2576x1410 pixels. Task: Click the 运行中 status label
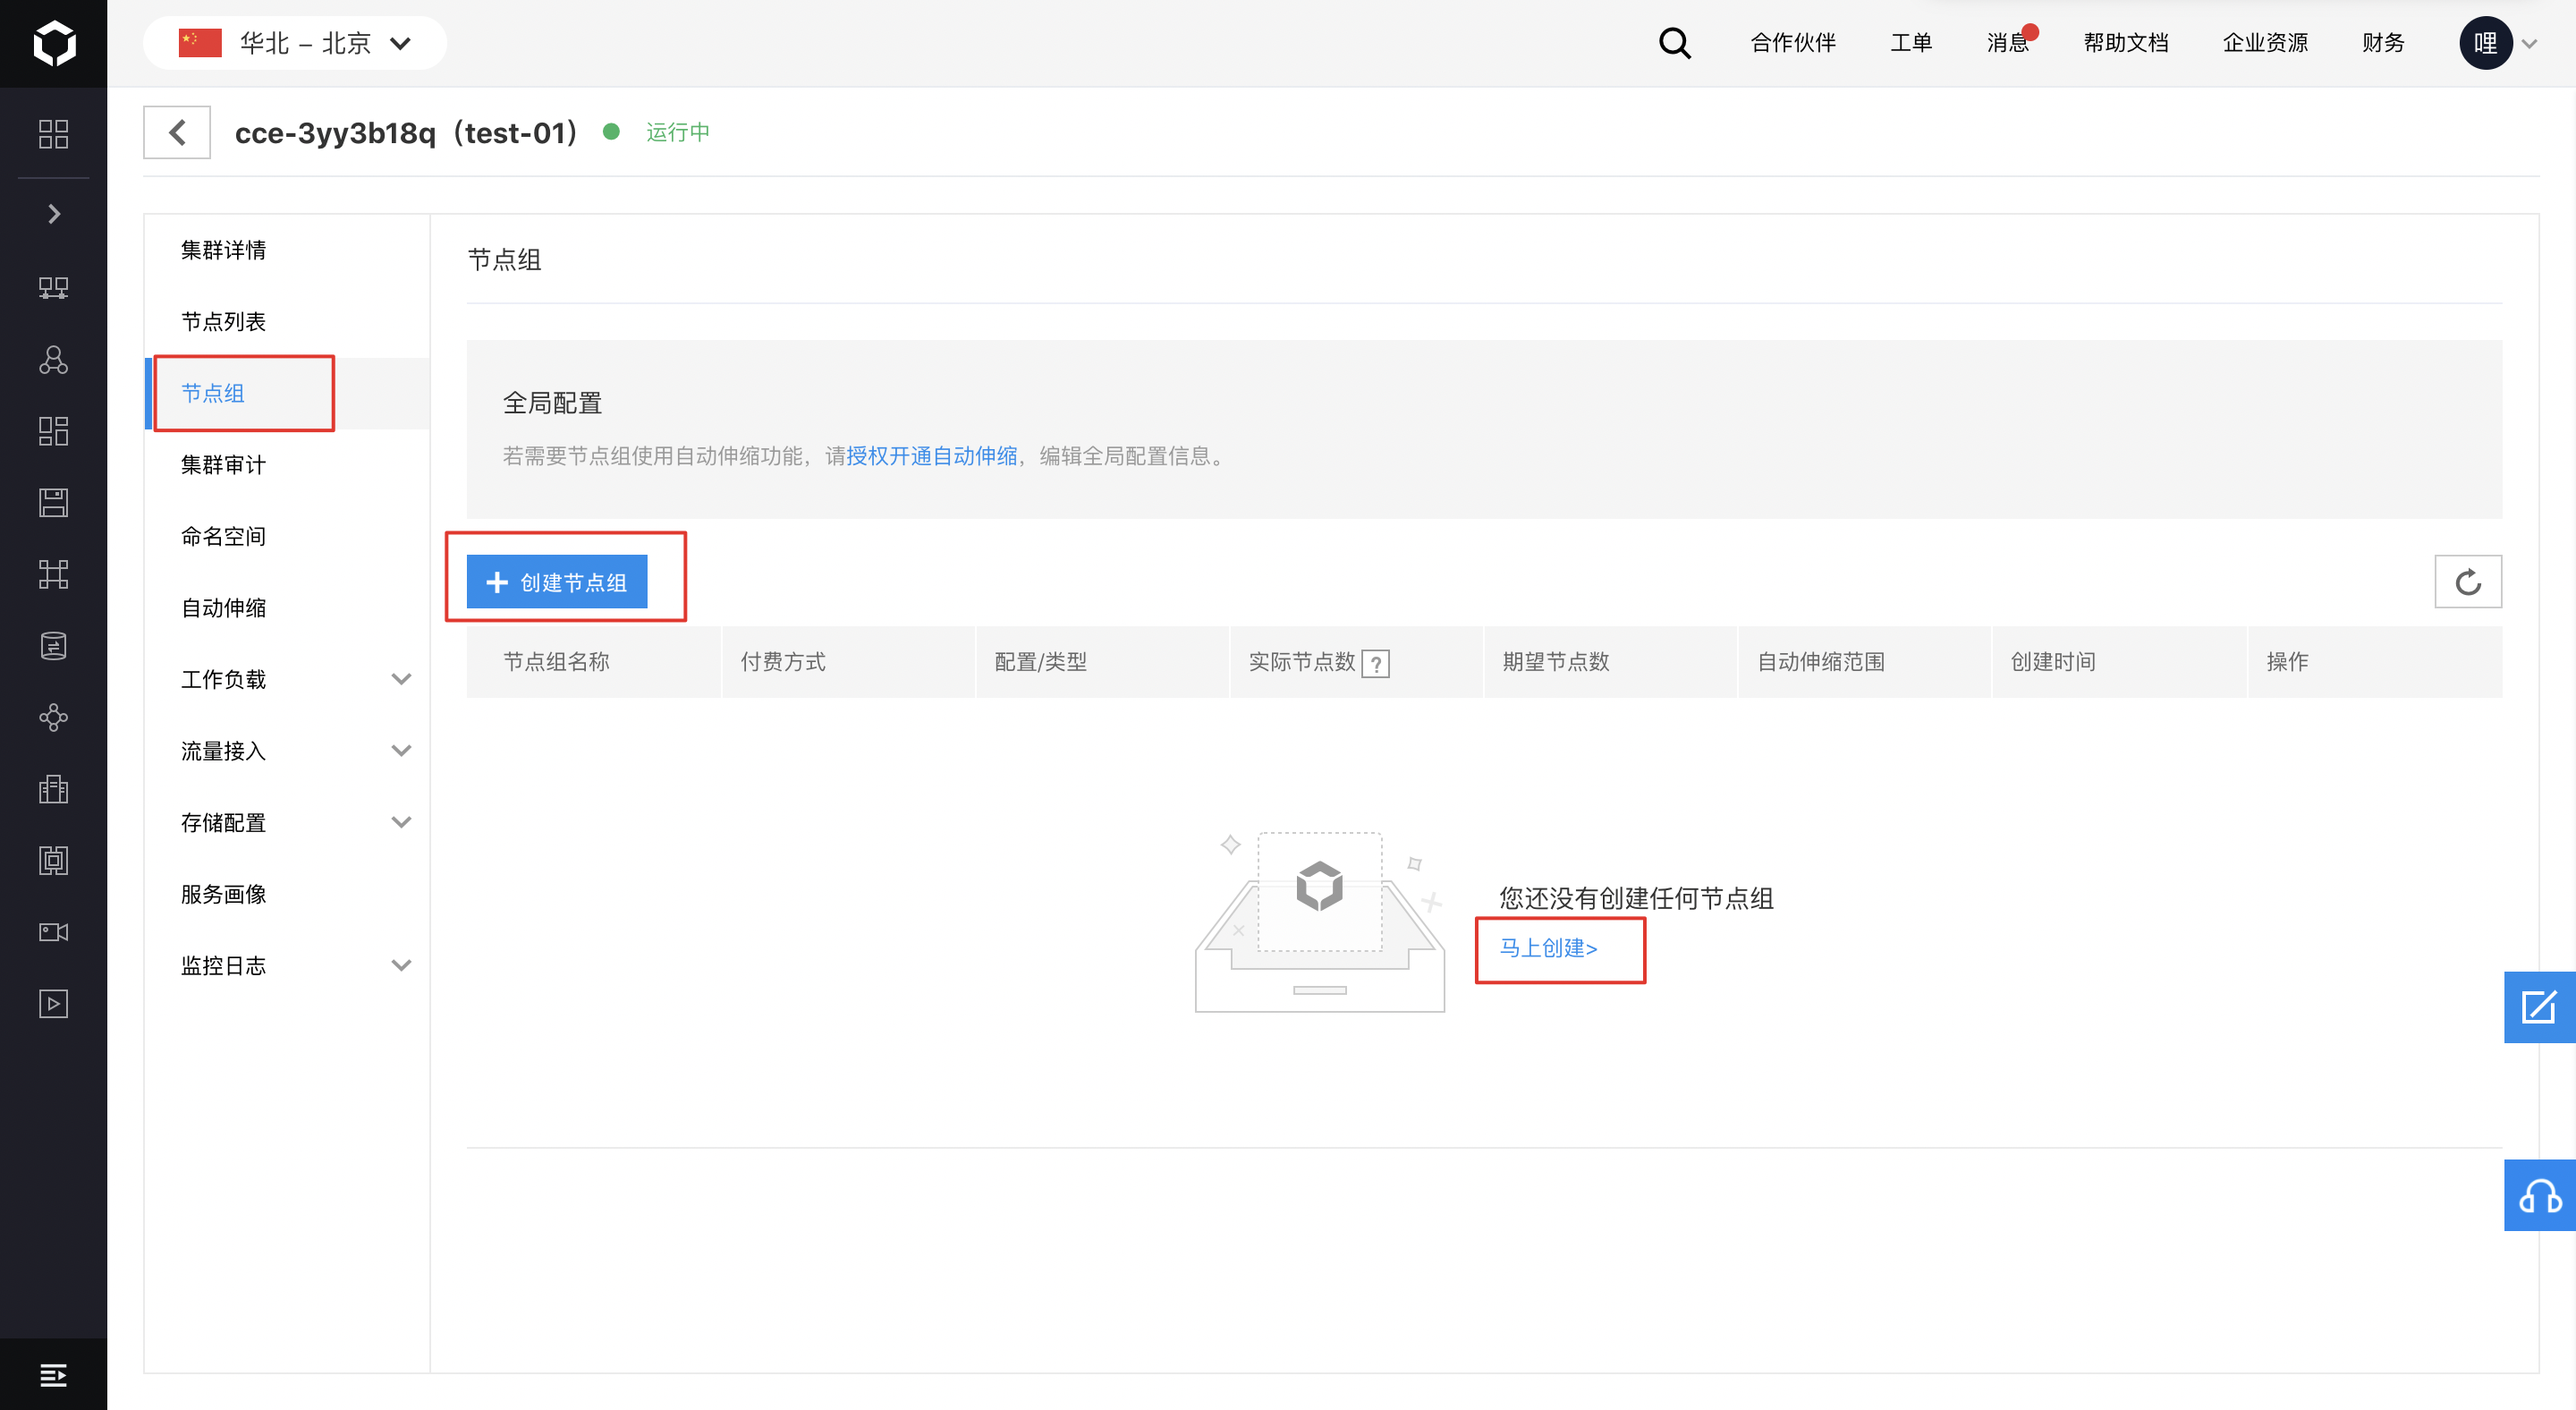678,132
